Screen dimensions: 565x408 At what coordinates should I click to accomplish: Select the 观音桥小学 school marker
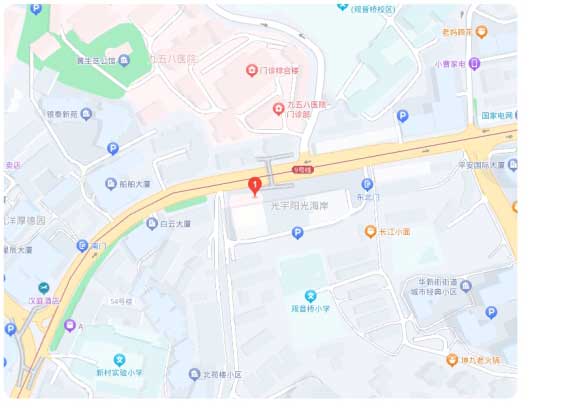310,296
